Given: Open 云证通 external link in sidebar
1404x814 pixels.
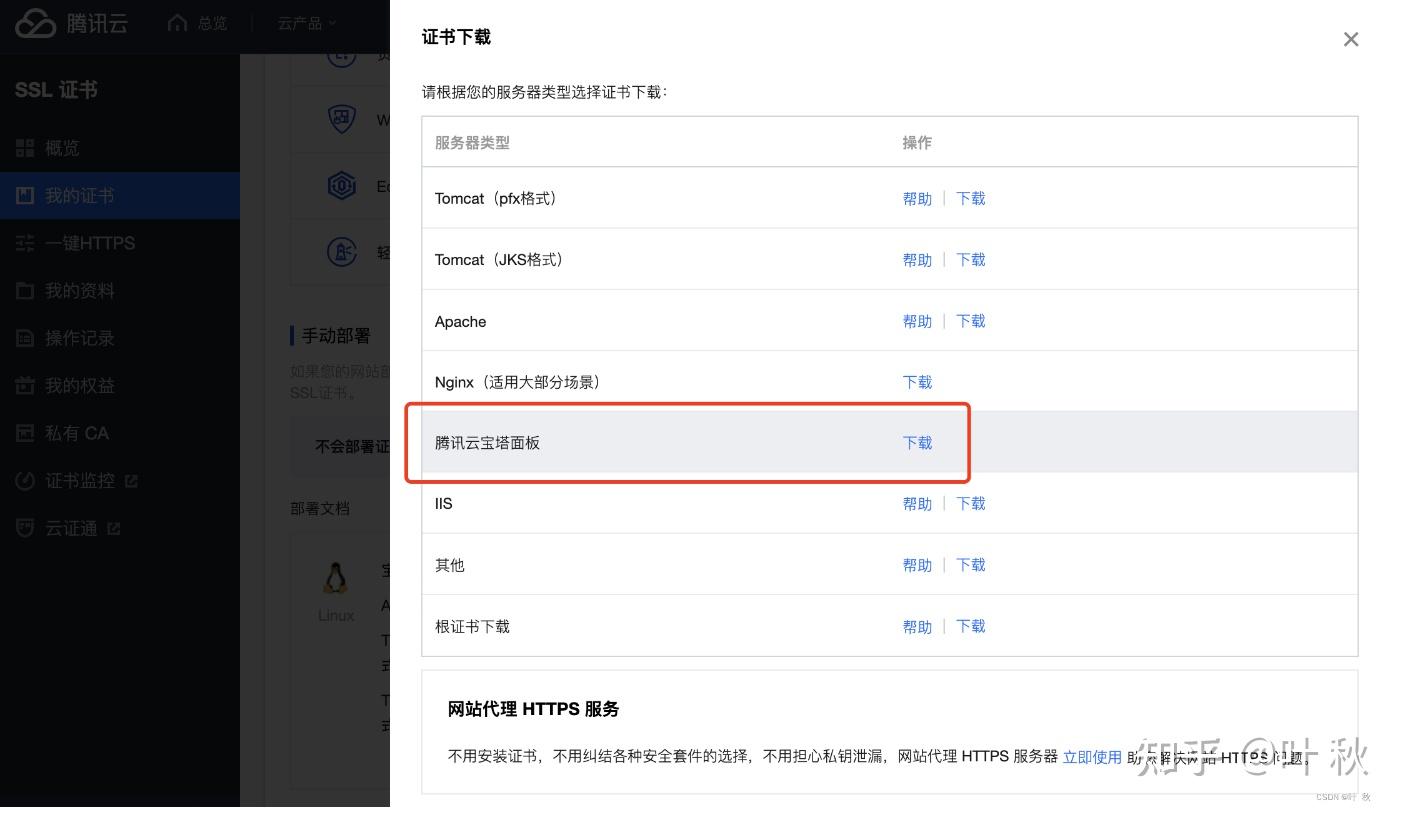Looking at the screenshot, I should 70,528.
